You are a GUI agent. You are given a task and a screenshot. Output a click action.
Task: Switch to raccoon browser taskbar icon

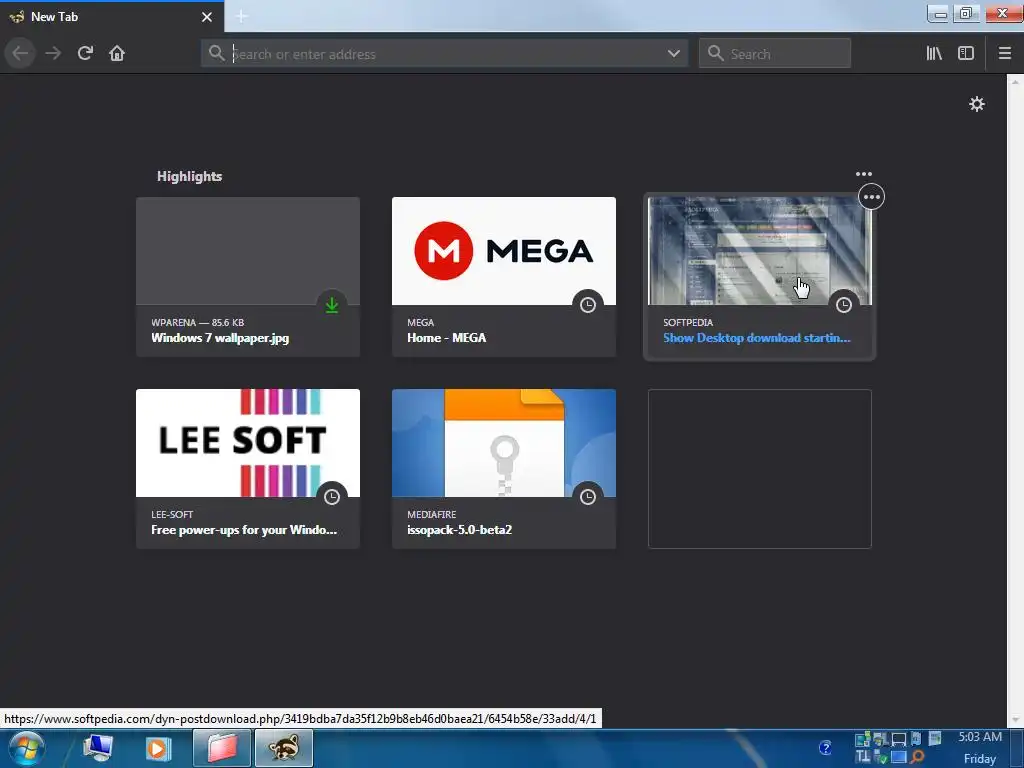(x=283, y=748)
